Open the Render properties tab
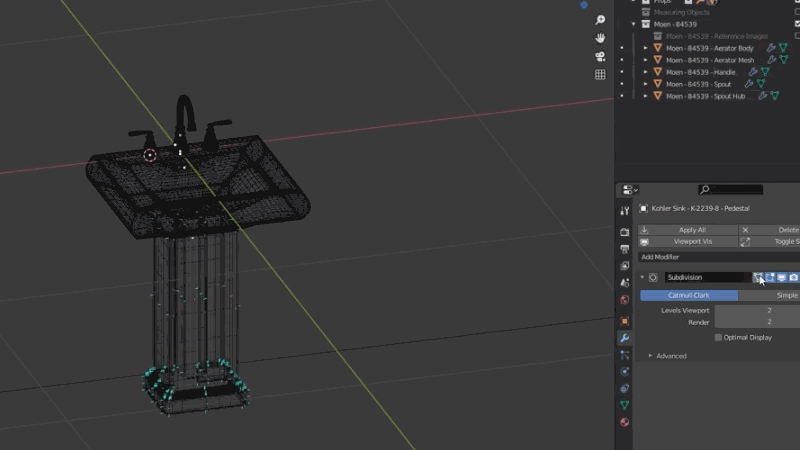The width and height of the screenshot is (800, 450). click(624, 232)
